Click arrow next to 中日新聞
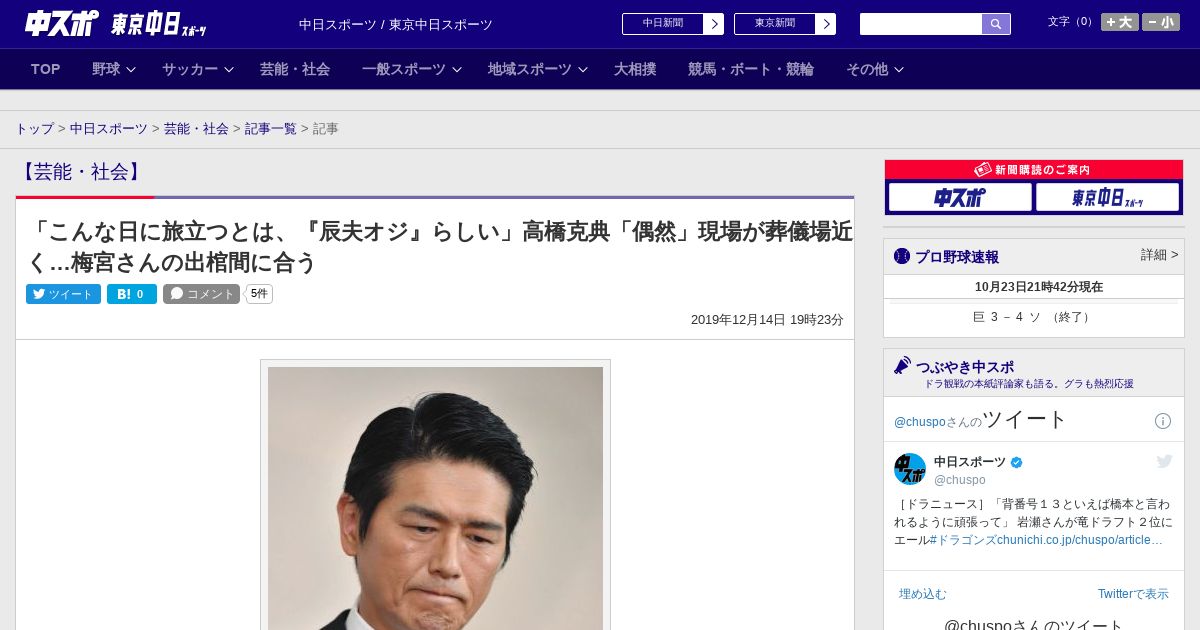1200x630 pixels. (714, 24)
